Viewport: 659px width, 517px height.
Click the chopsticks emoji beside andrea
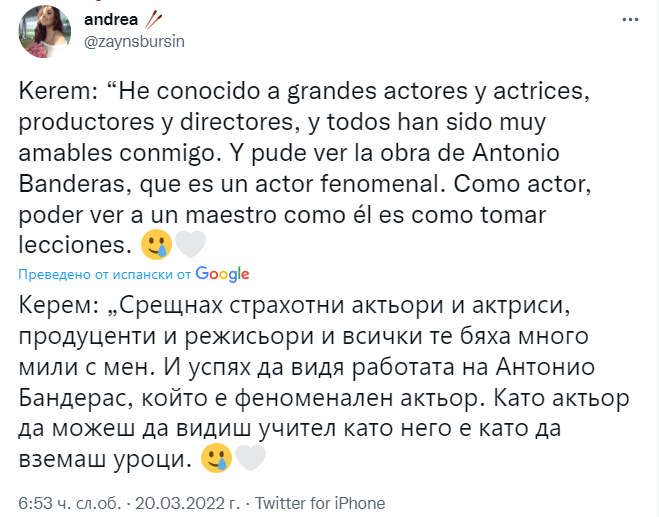[x=154, y=18]
